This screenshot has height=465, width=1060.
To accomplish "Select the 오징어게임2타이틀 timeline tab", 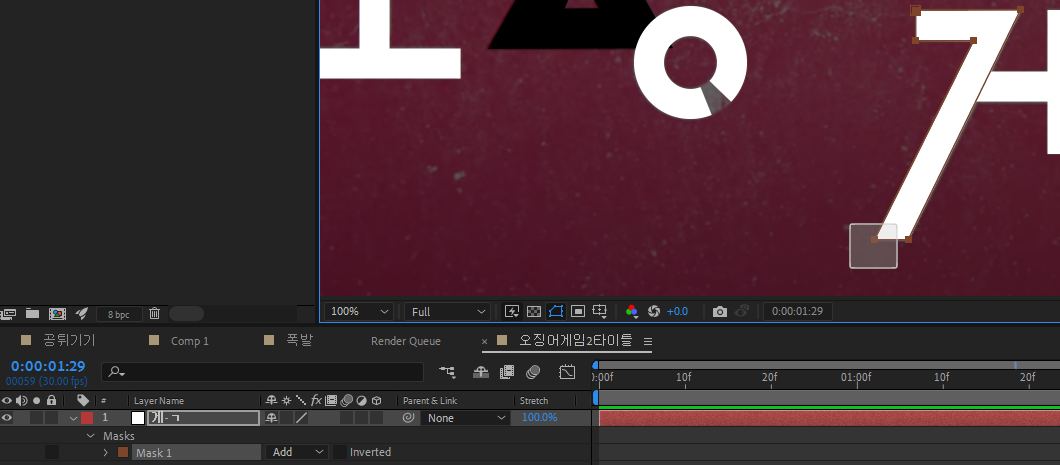I will (576, 340).
